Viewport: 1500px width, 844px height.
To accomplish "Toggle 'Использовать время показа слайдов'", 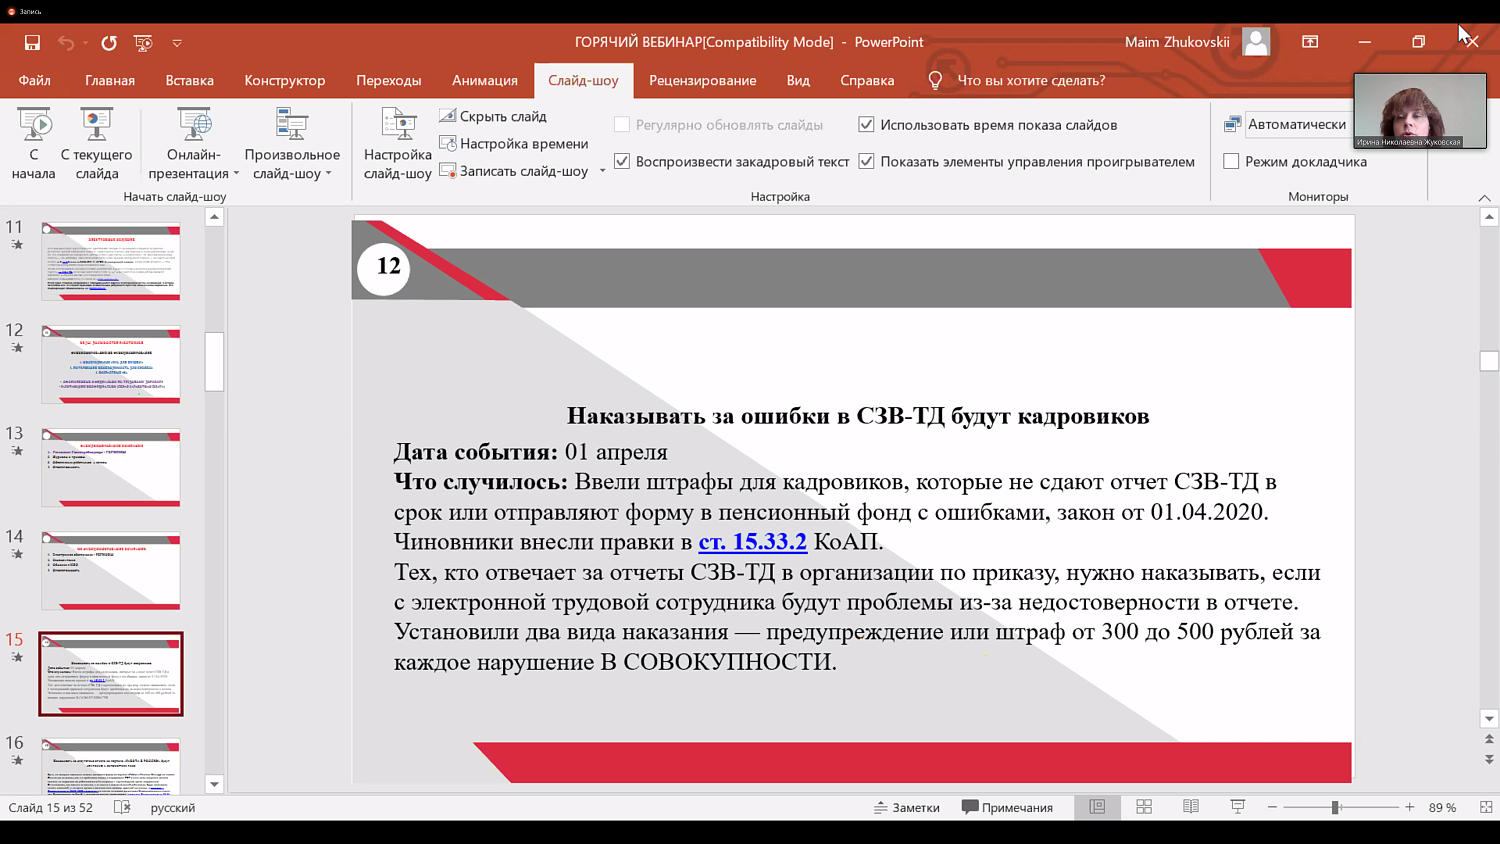I will [866, 125].
